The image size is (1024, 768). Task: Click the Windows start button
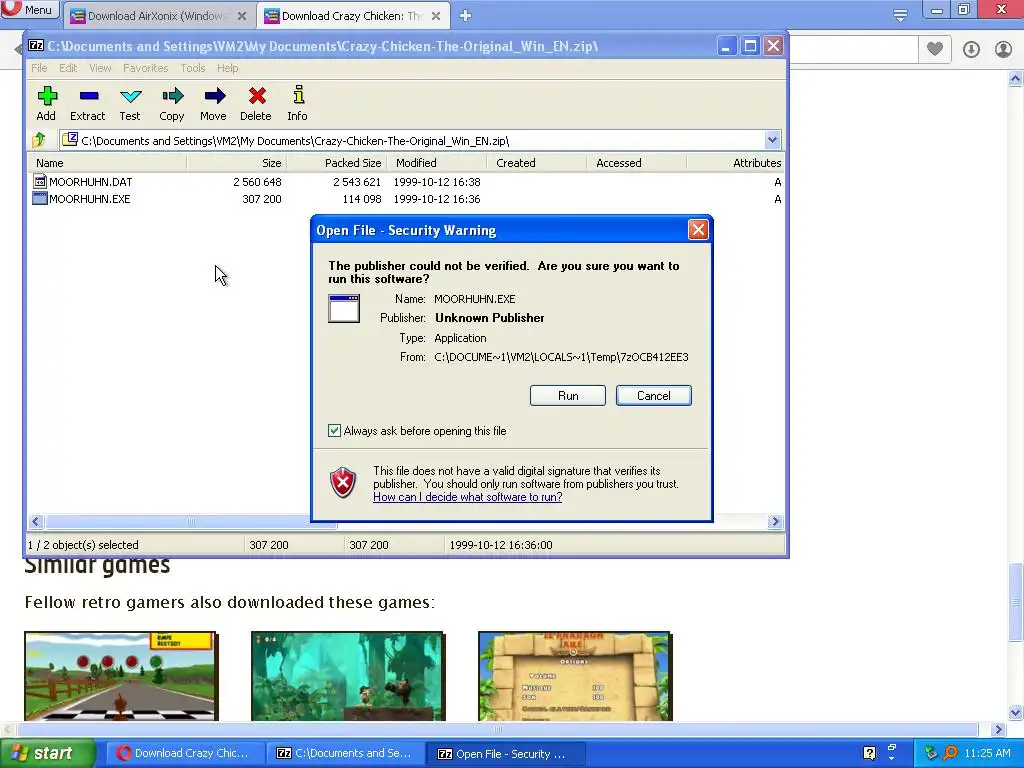[48, 754]
